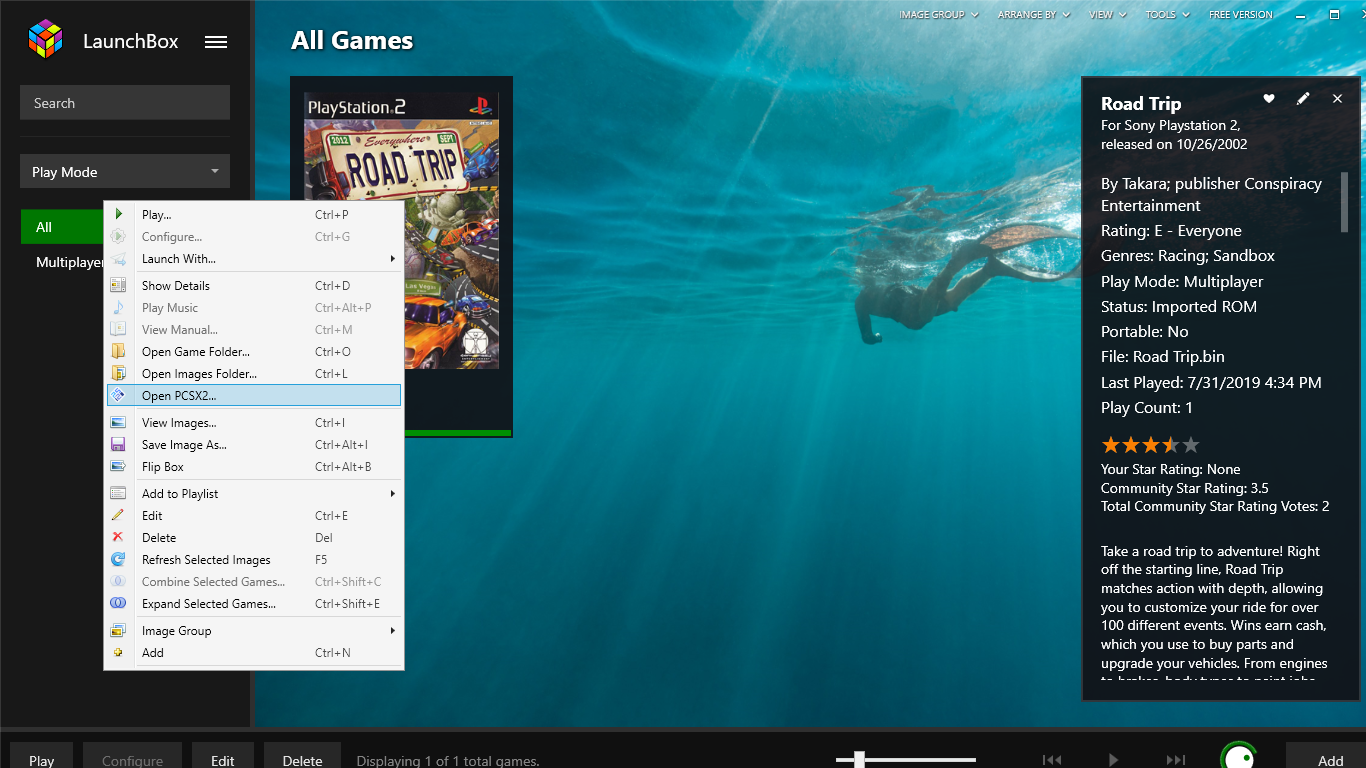1366x768 pixels.
Task: Select the Road Trip box art thumbnail
Action: point(401,231)
